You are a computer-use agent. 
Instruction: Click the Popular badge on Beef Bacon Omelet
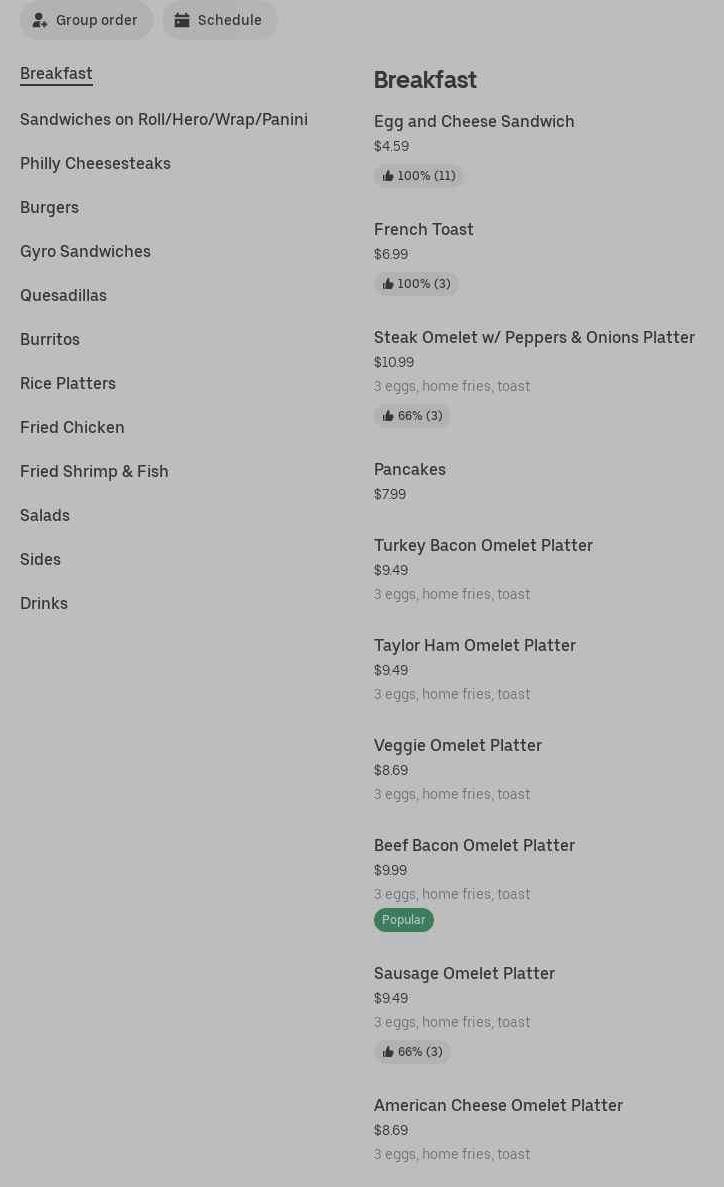404,920
